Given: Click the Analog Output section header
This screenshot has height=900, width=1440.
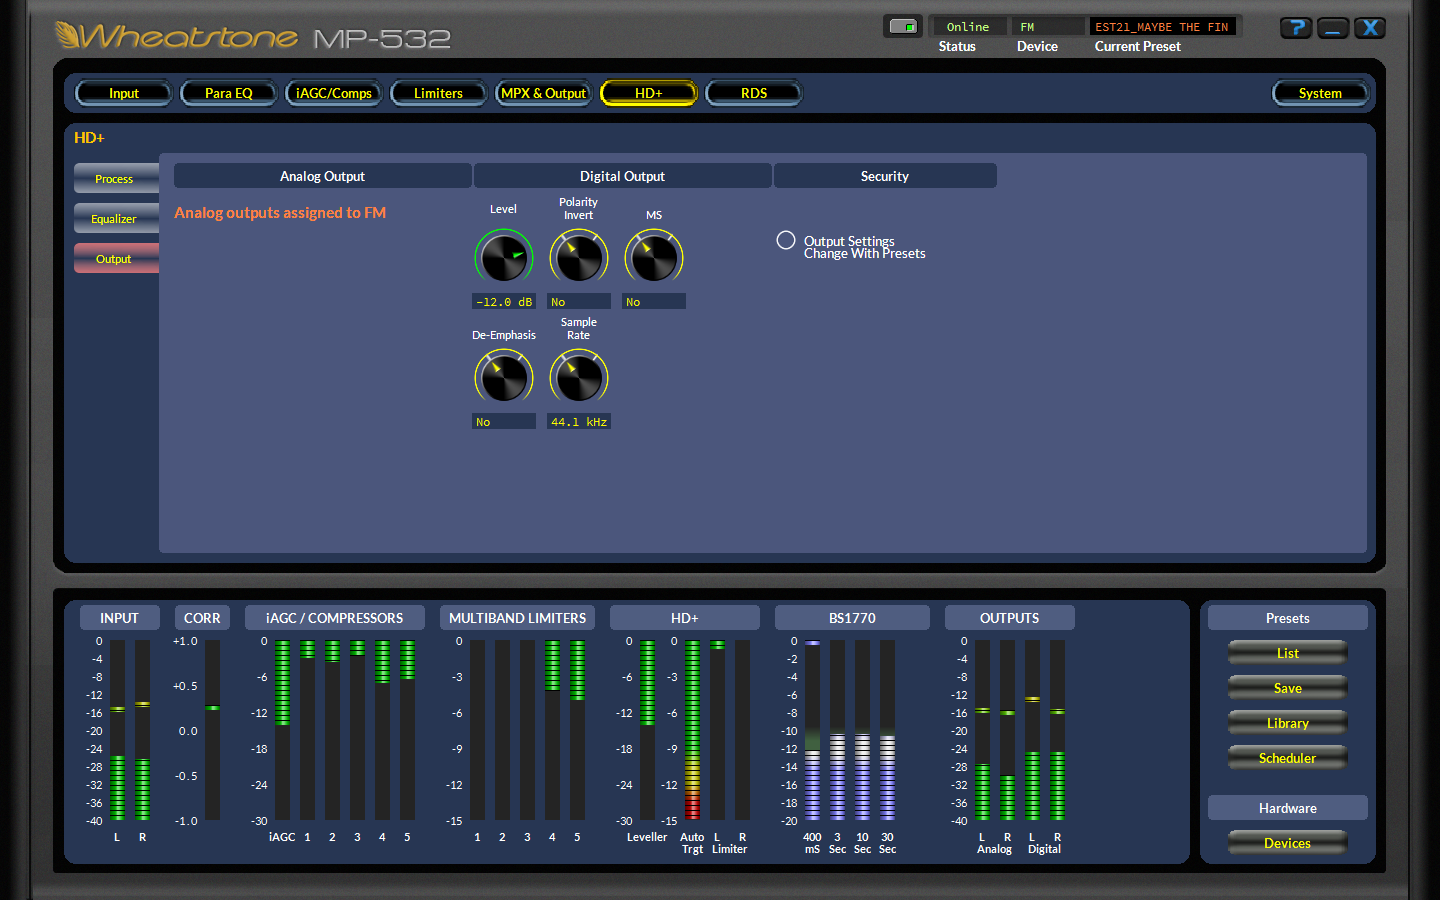Looking at the screenshot, I should point(322,176).
